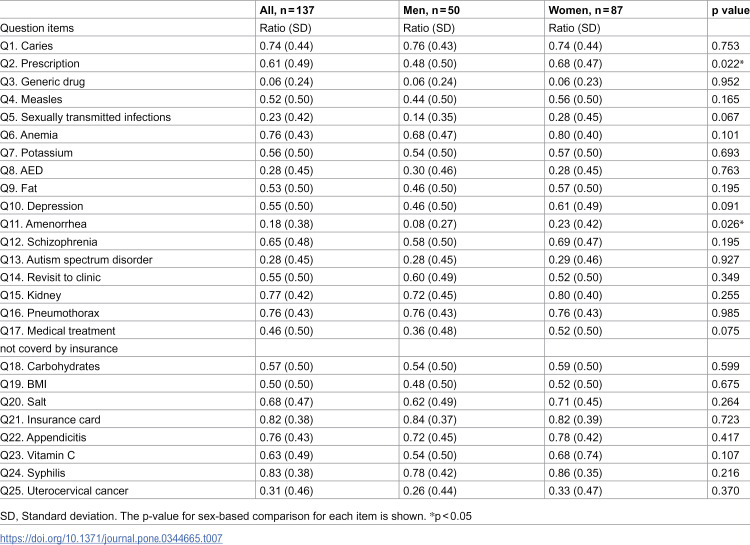Select the Q2 Prescription p value 0.022*
The image size is (750, 545).
pyautogui.click(x=727, y=64)
